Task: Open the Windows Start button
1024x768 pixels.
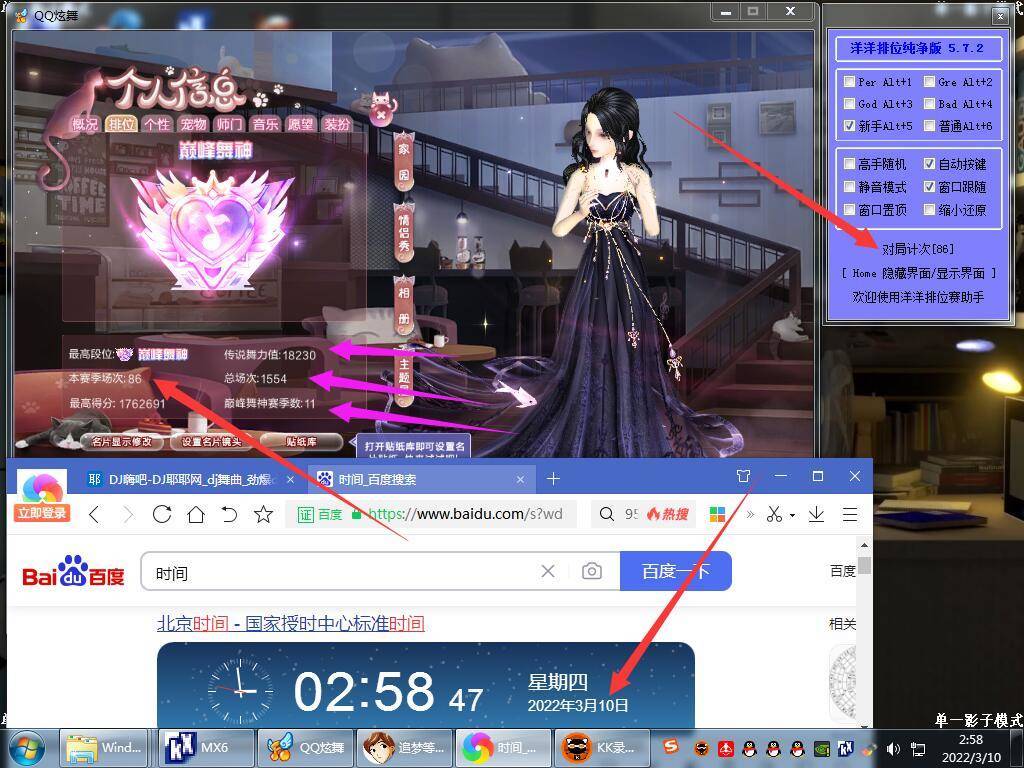Action: 27,748
